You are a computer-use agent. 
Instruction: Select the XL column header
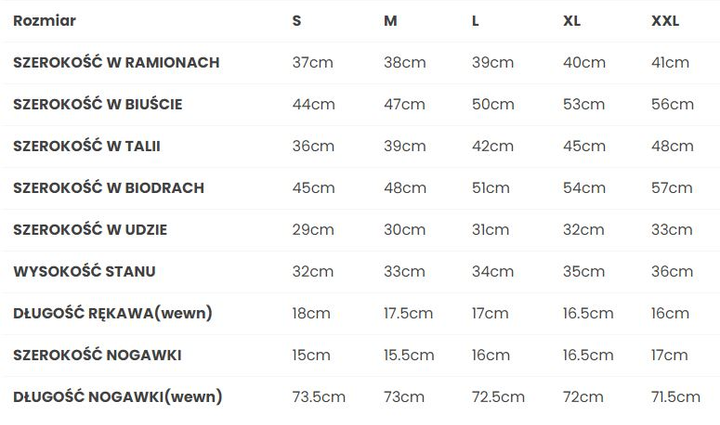pyautogui.click(x=572, y=21)
